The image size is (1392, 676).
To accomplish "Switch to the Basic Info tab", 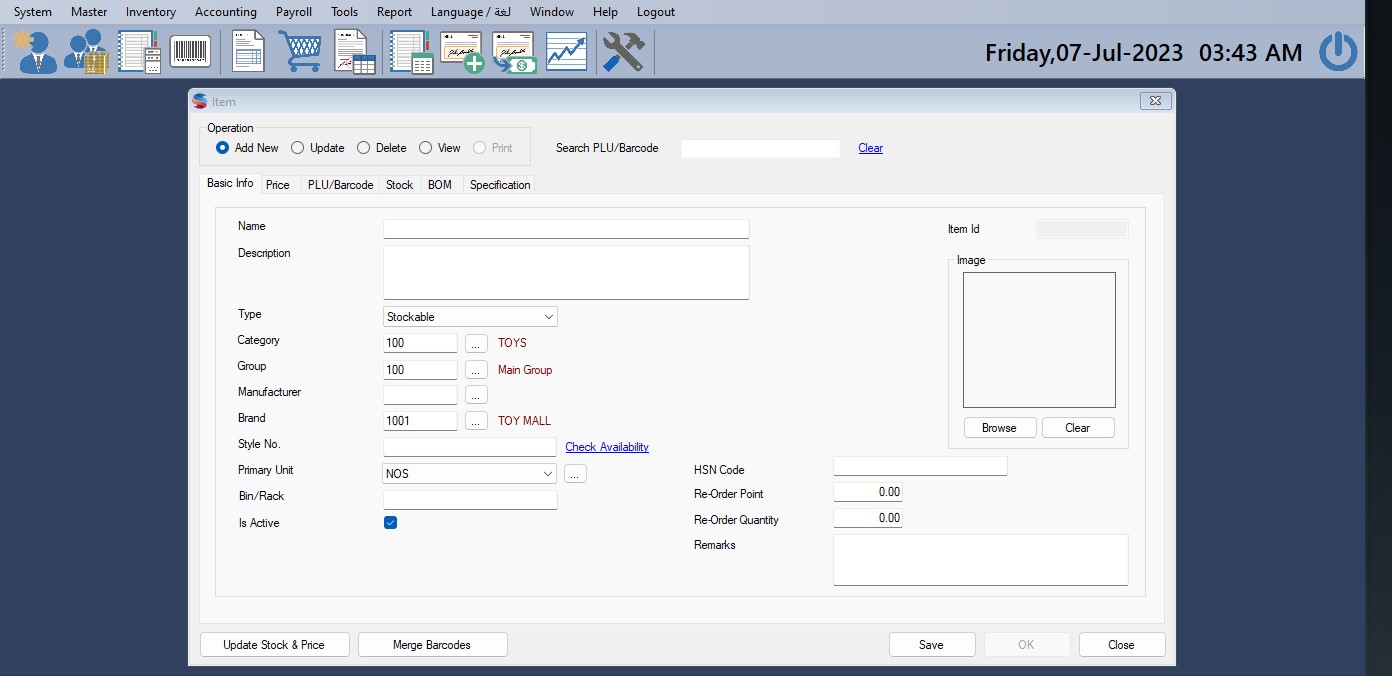I will tap(230, 184).
